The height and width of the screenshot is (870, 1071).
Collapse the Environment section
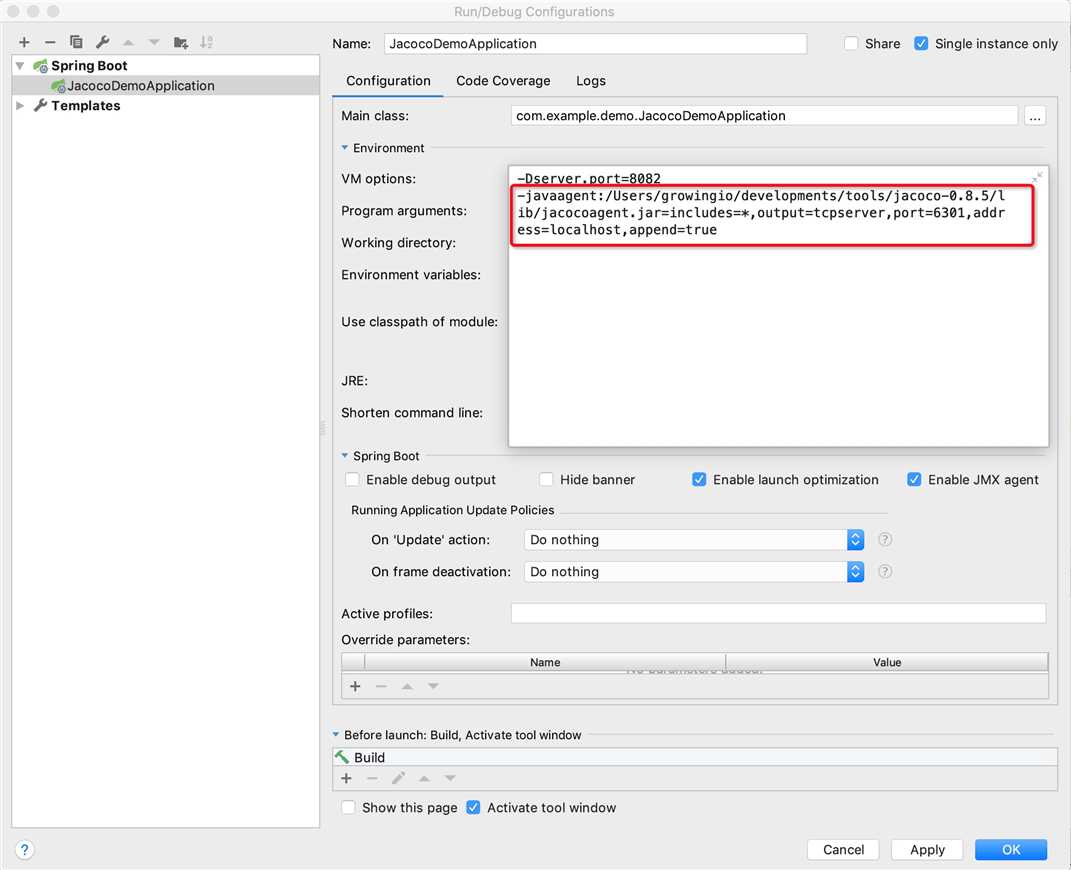point(345,148)
